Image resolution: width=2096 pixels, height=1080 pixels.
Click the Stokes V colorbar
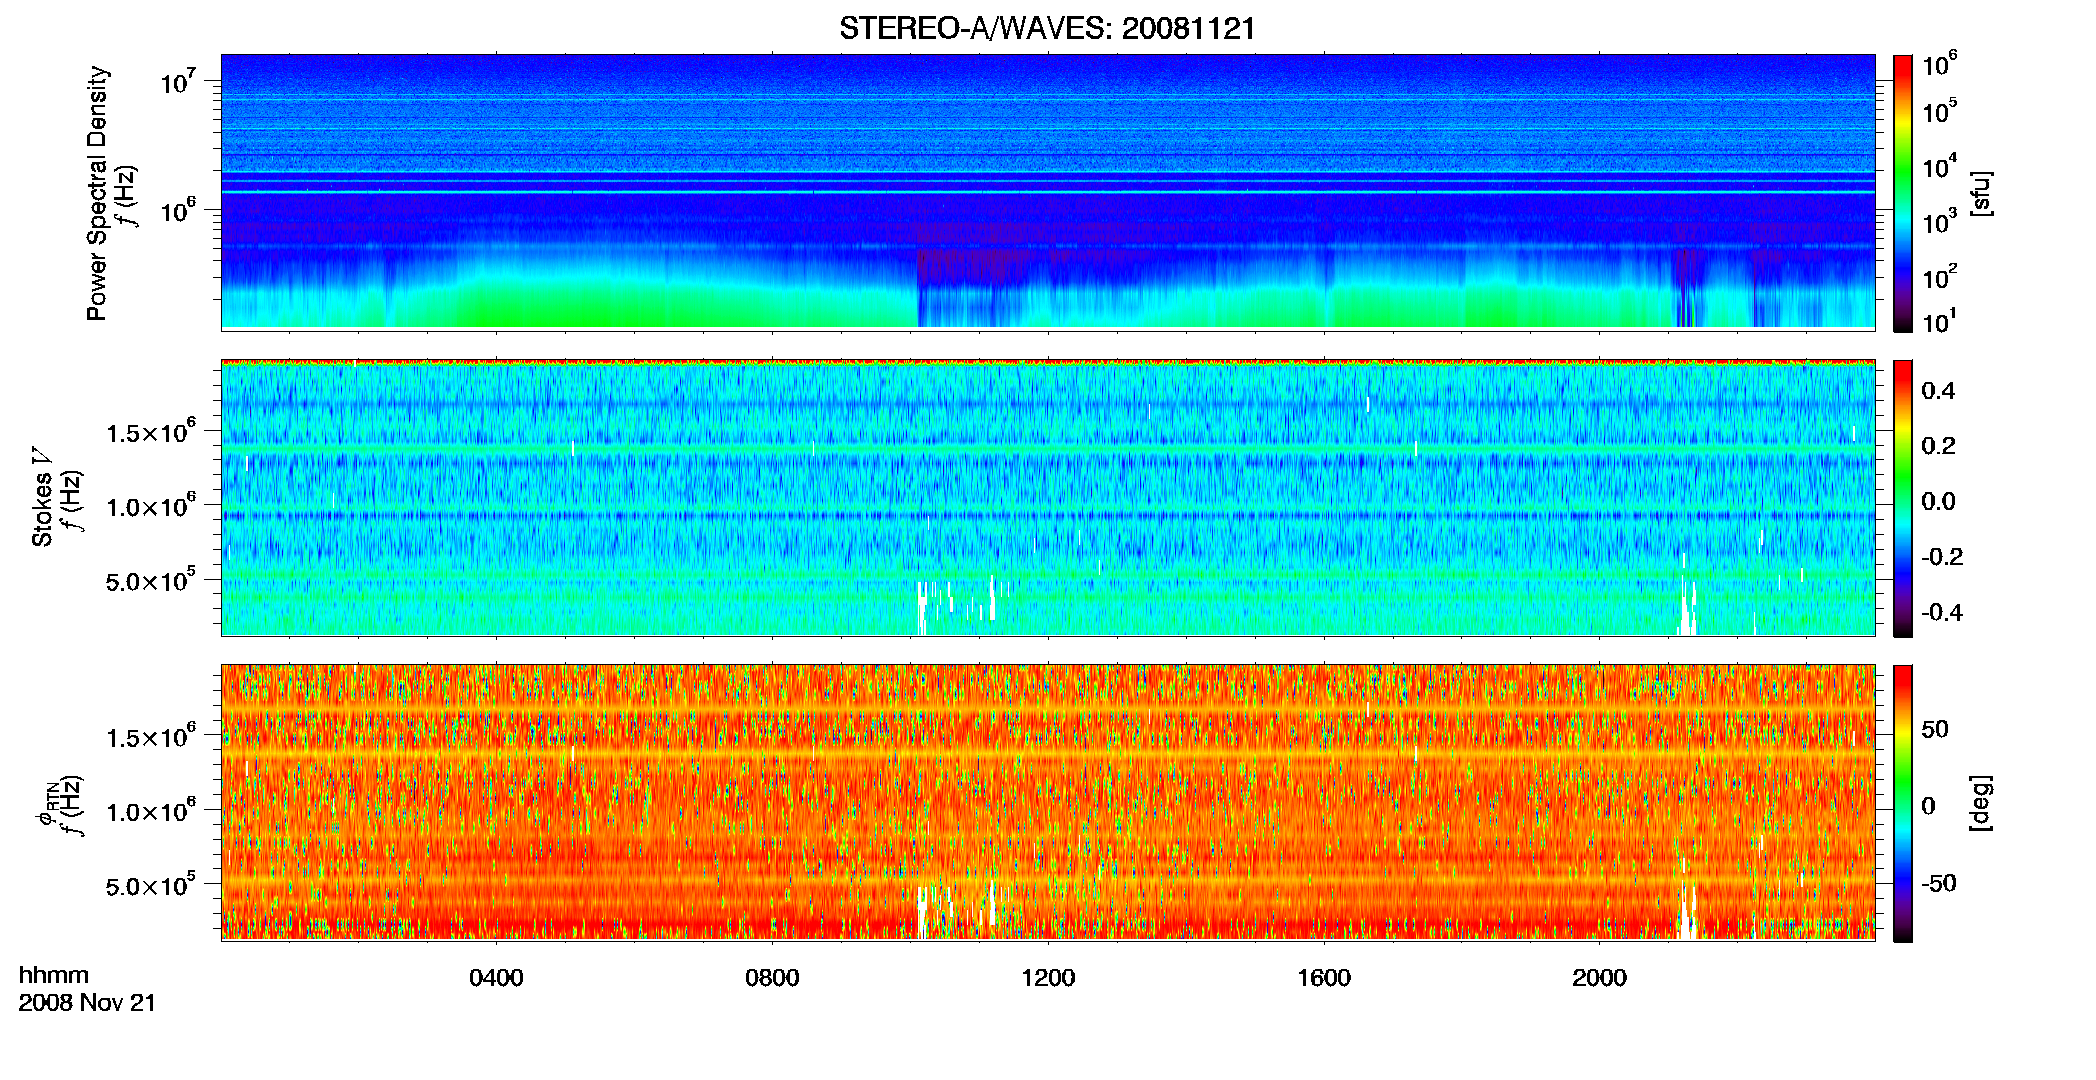tap(1903, 498)
